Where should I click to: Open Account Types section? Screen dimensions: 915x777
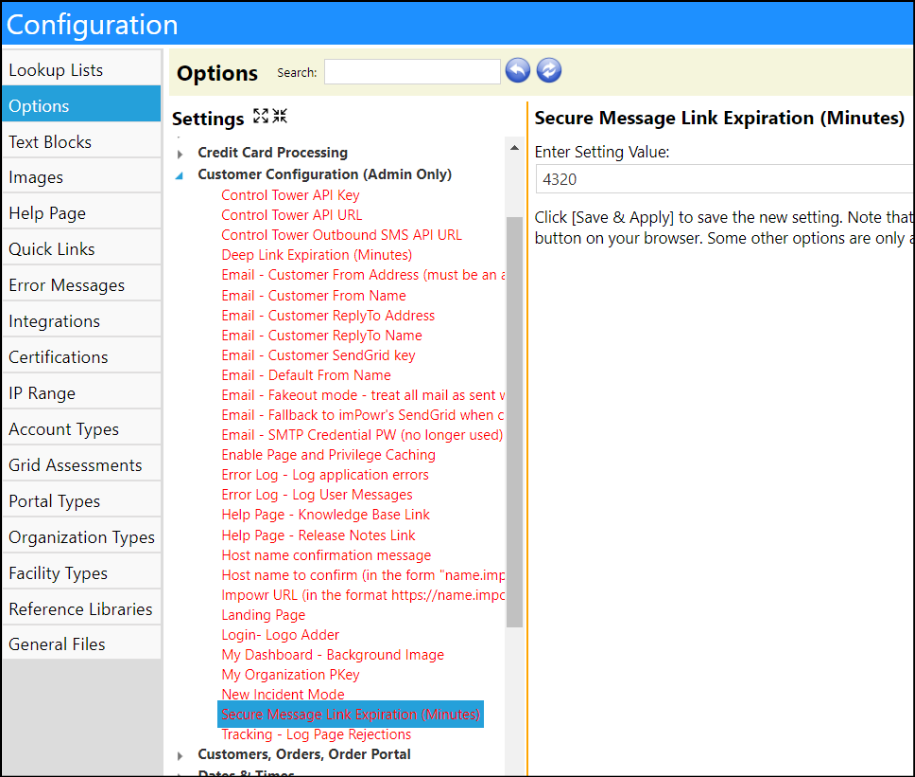coord(82,429)
